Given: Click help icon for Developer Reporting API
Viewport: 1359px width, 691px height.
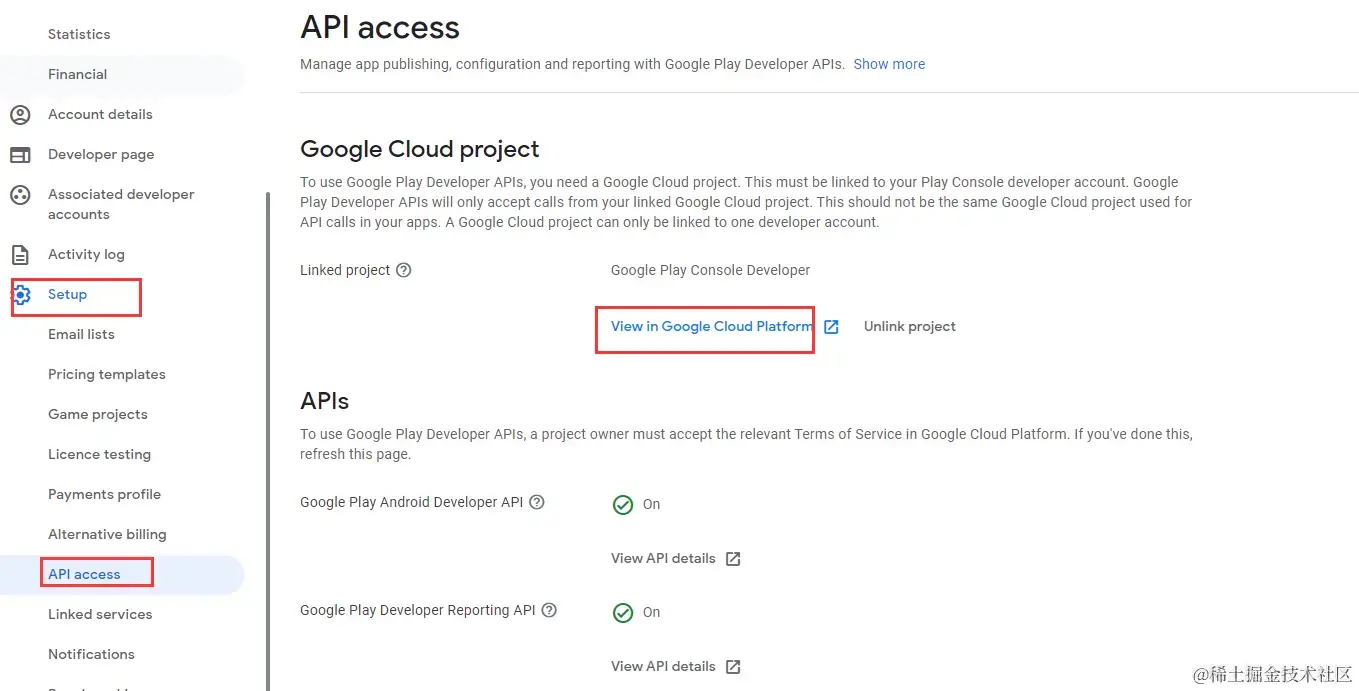Looking at the screenshot, I should point(549,610).
